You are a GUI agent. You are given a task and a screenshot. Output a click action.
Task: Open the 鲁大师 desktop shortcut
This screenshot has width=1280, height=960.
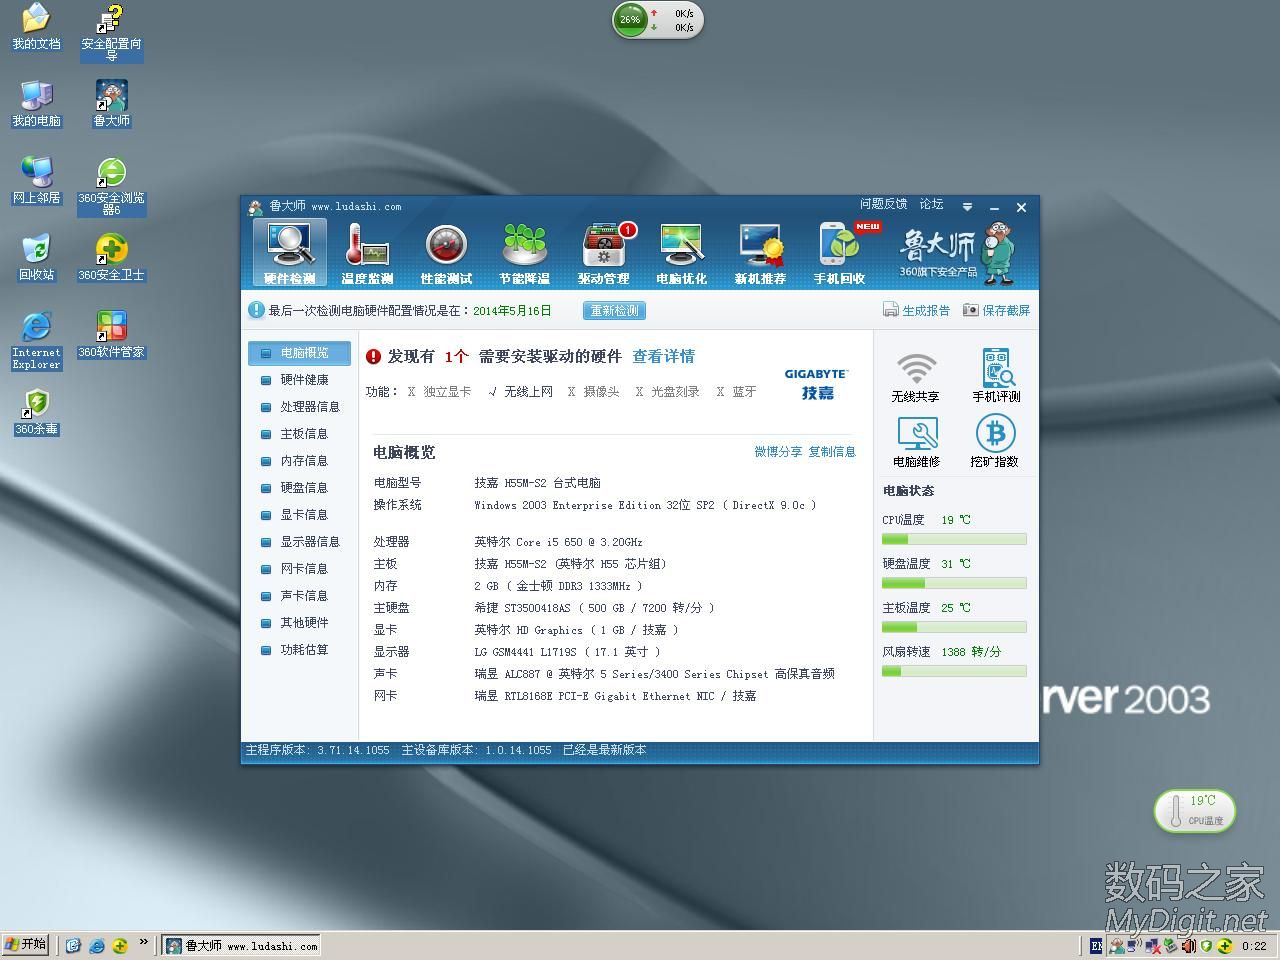111,104
